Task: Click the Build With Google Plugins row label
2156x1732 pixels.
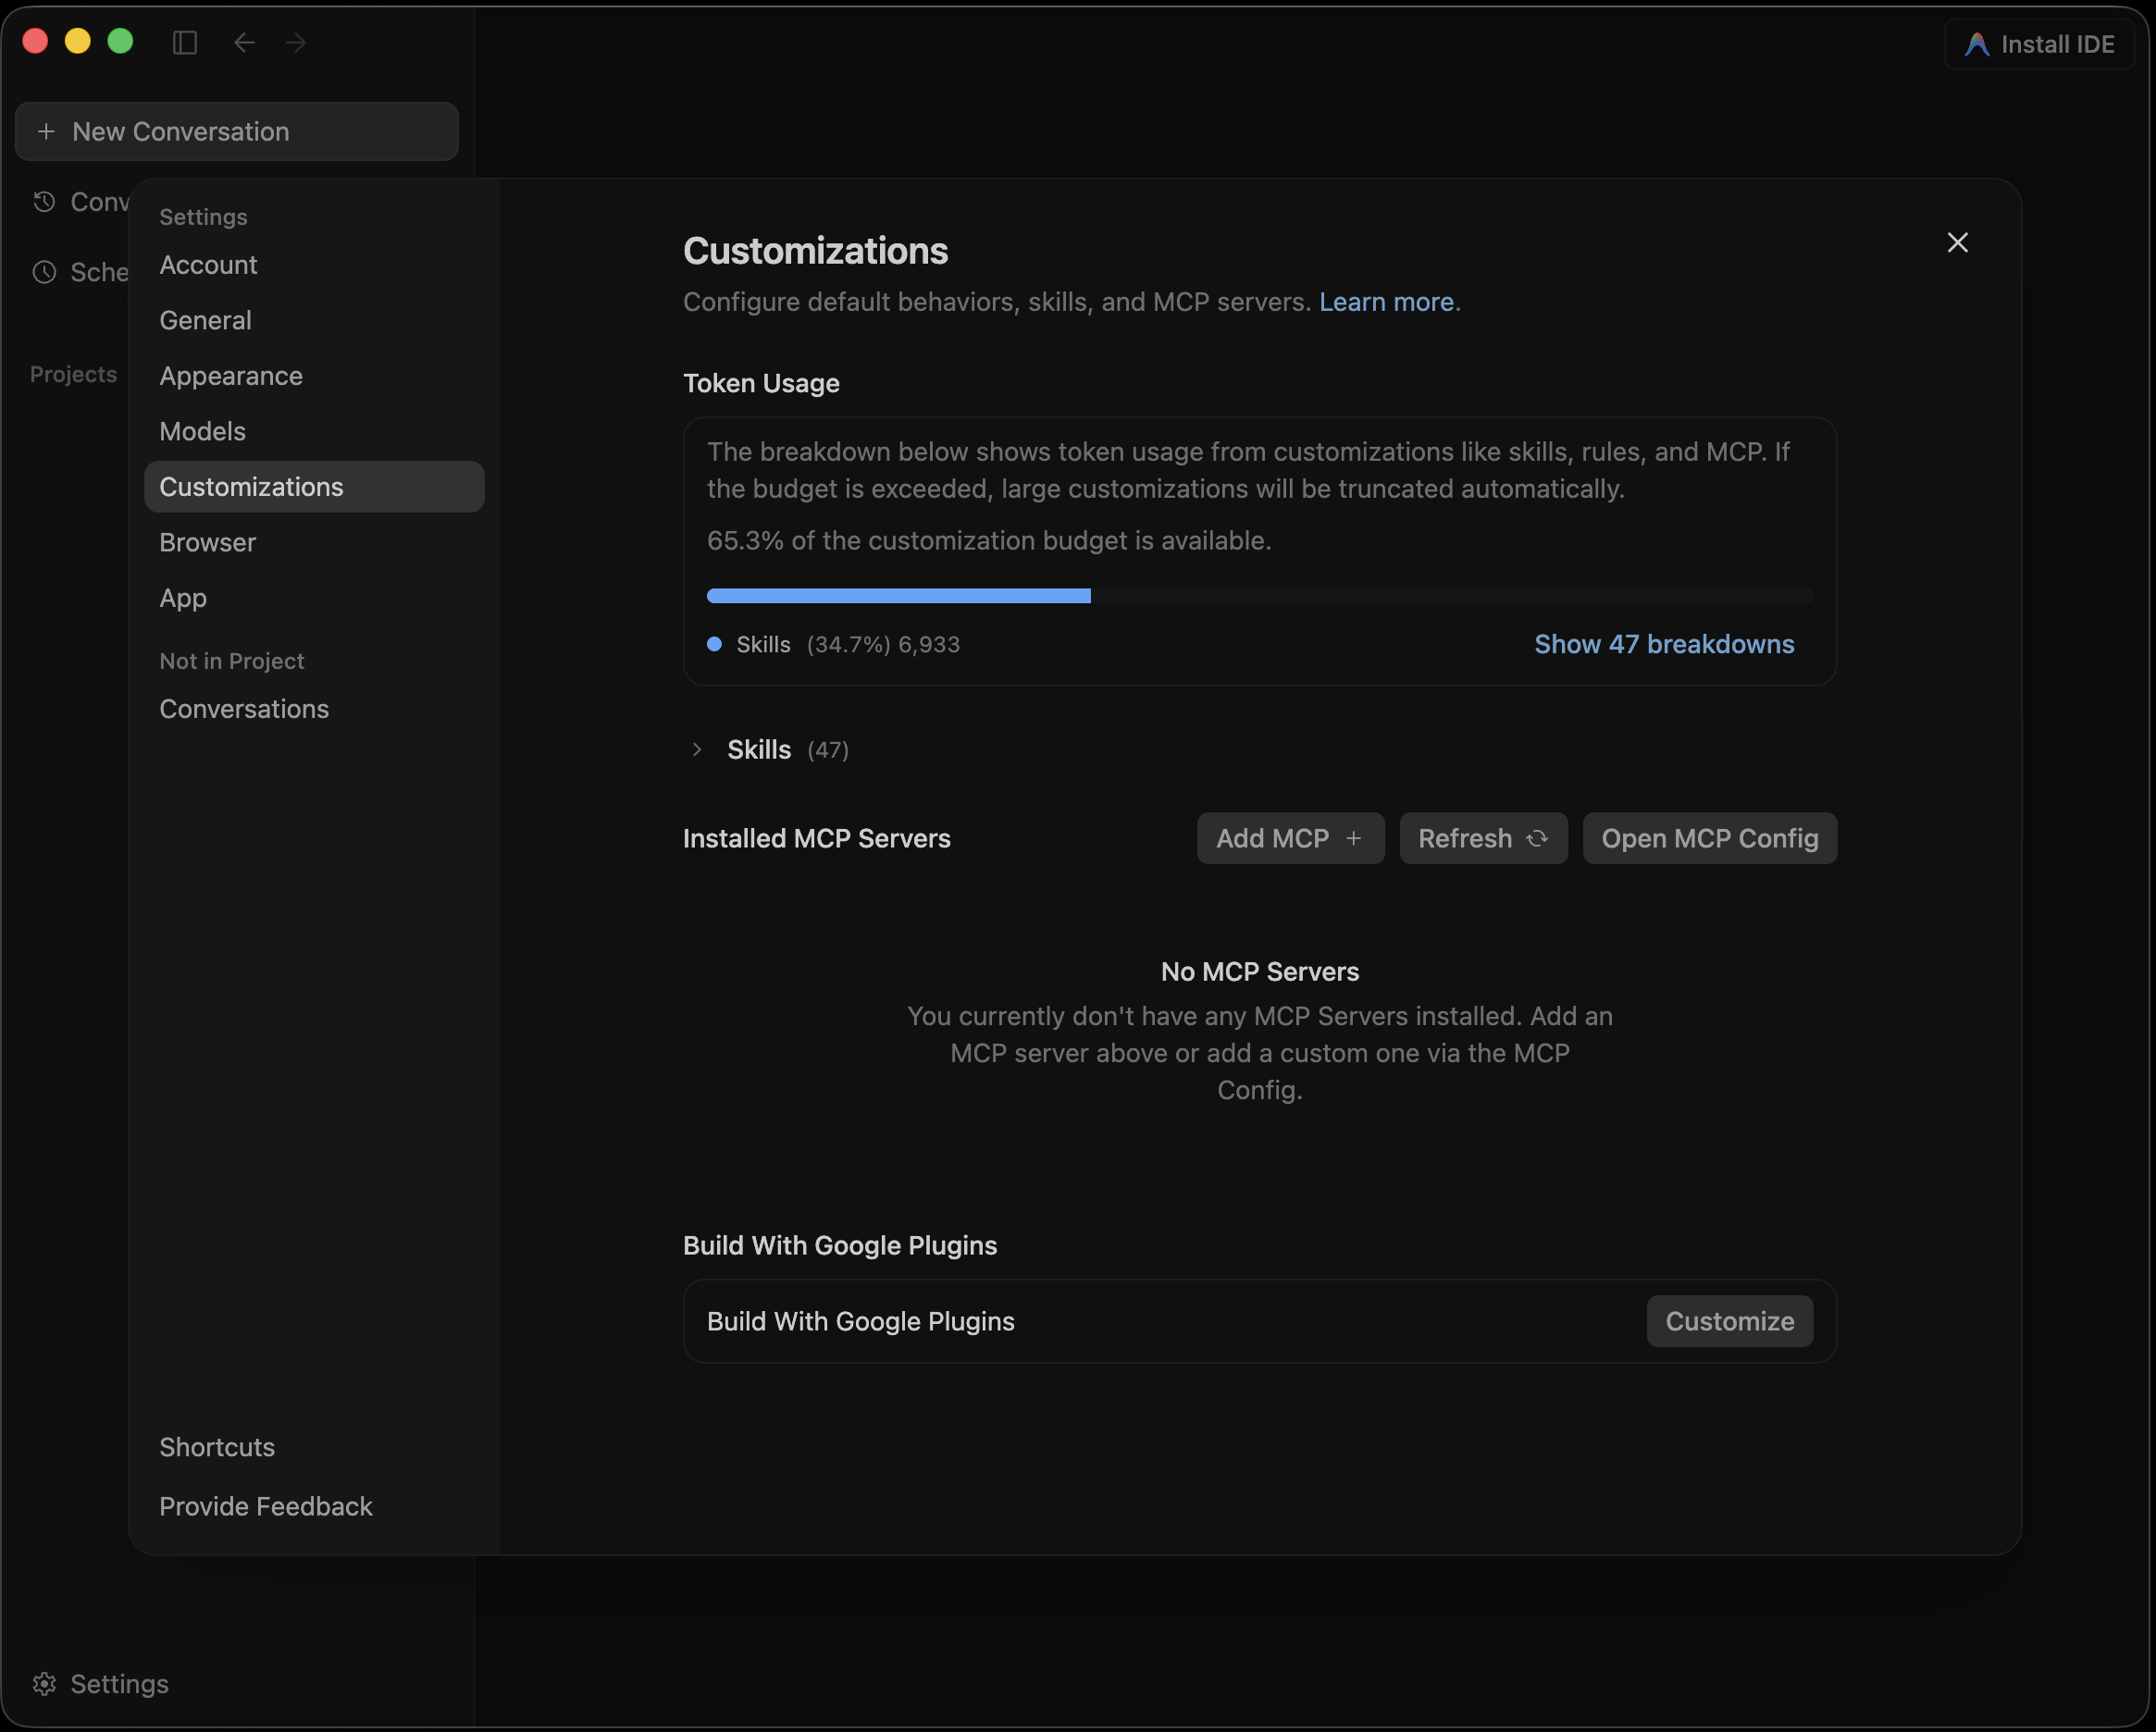Action: tap(860, 1321)
